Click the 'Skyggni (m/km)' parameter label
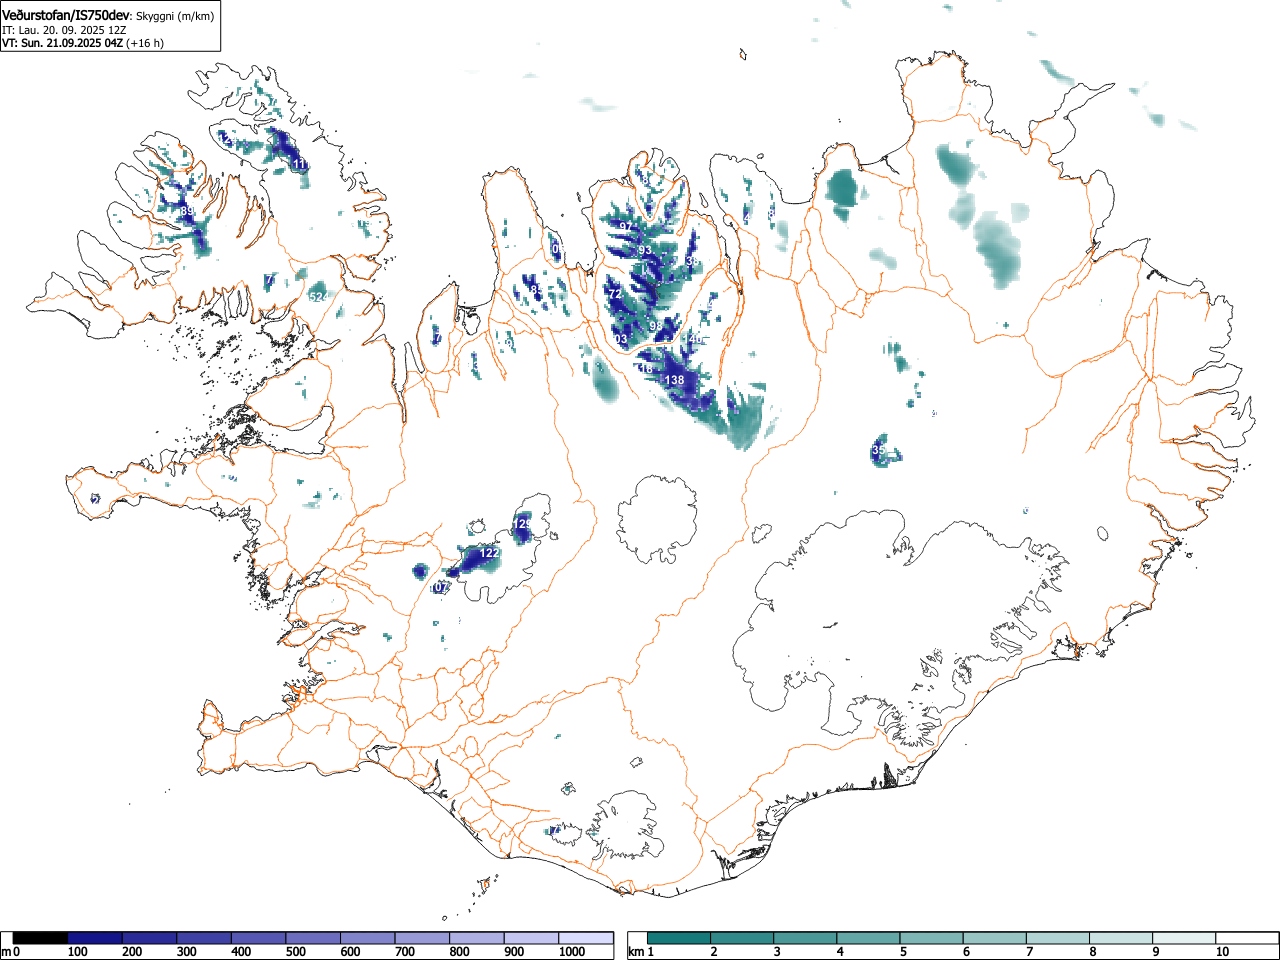This screenshot has width=1280, height=960. tap(174, 17)
